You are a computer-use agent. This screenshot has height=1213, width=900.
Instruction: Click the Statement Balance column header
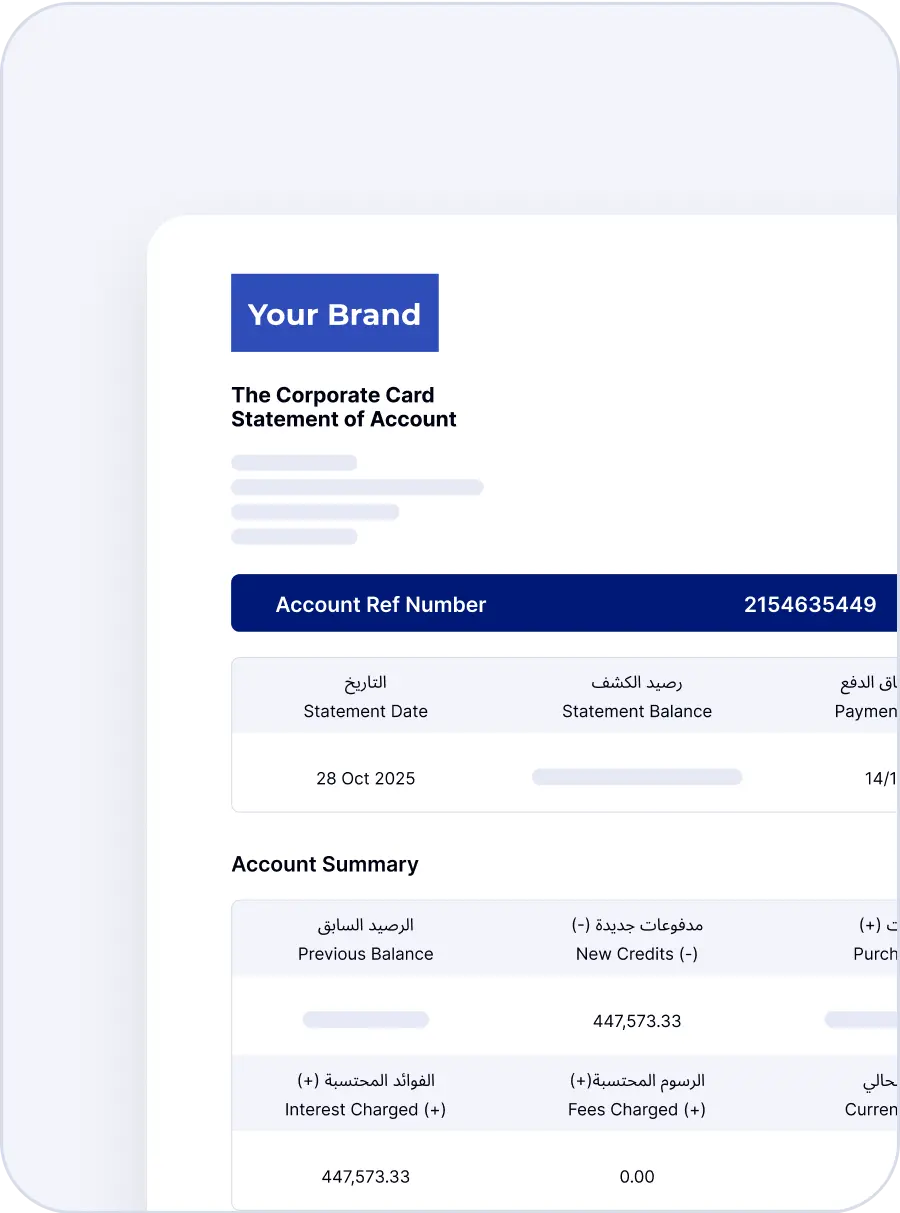[636, 711]
